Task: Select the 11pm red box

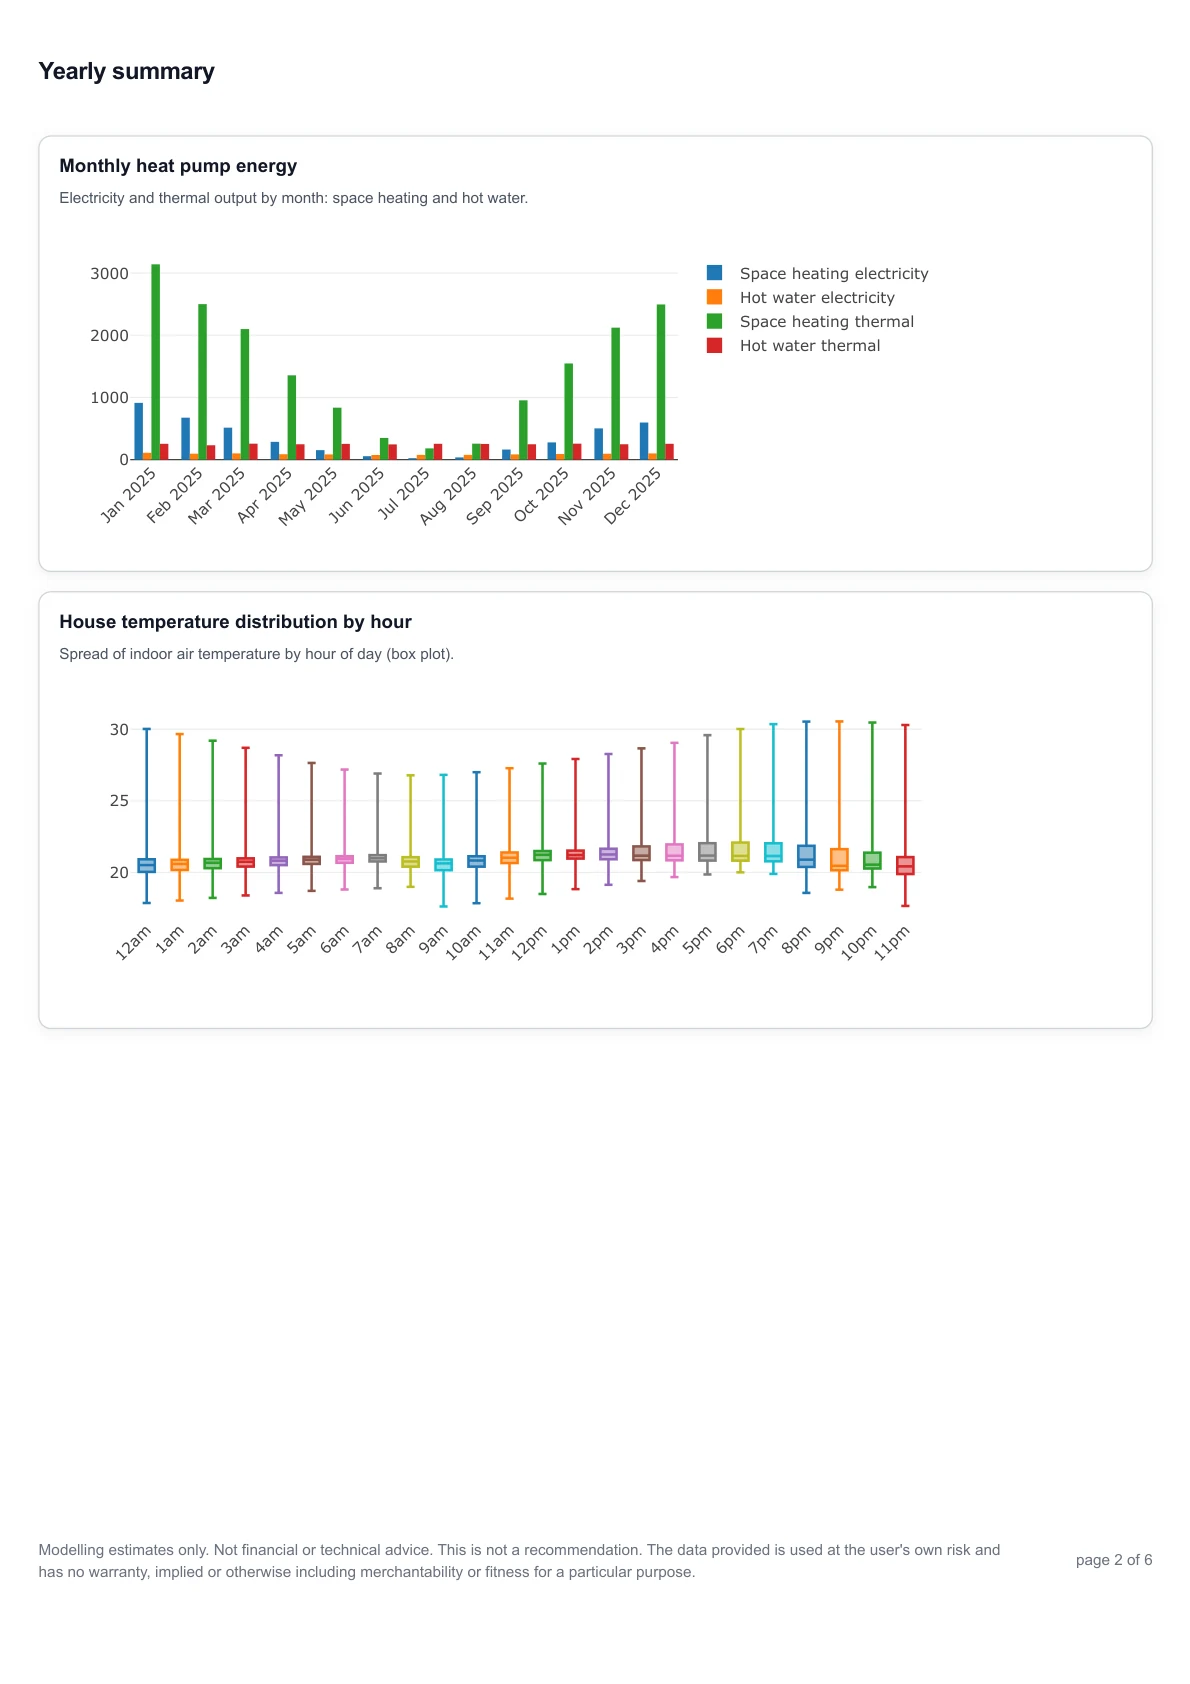Action: pos(906,866)
